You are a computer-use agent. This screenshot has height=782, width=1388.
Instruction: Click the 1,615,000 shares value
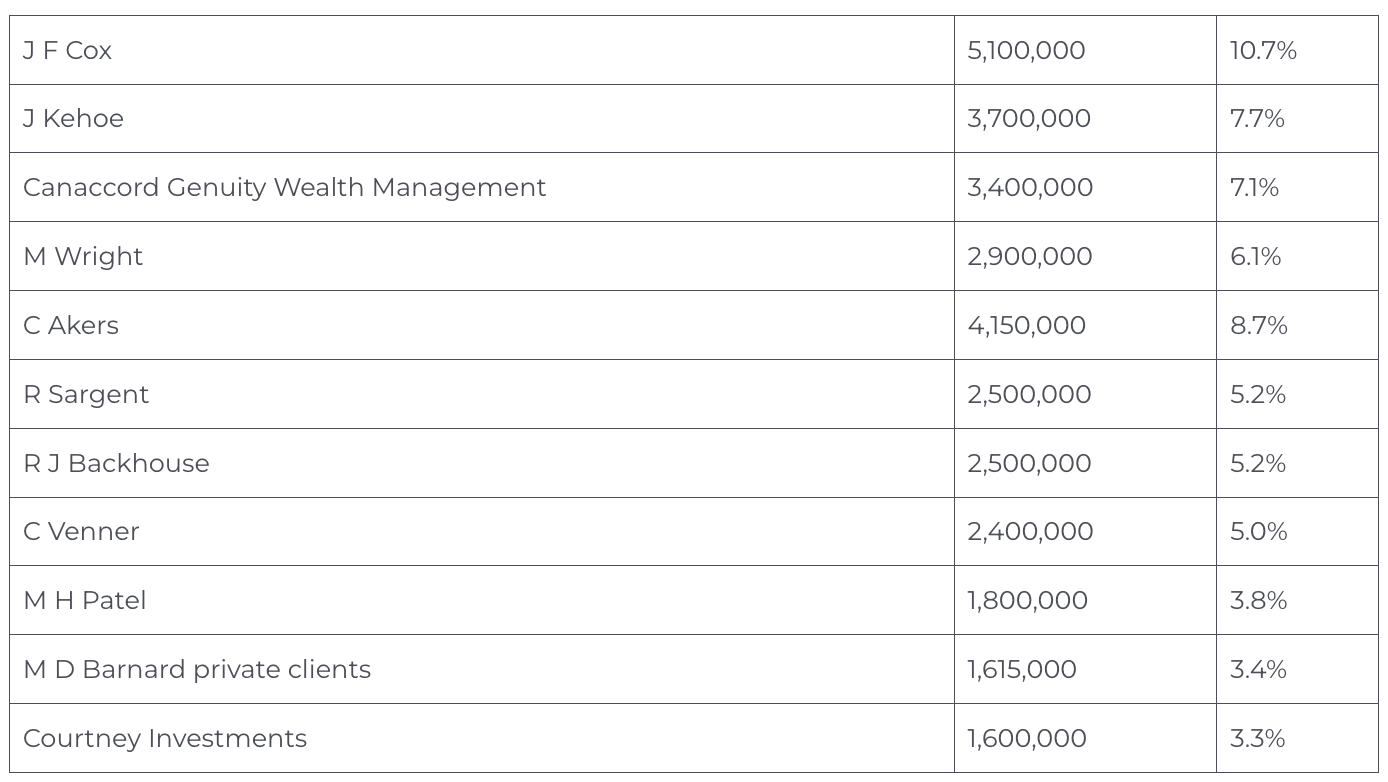click(x=1022, y=669)
